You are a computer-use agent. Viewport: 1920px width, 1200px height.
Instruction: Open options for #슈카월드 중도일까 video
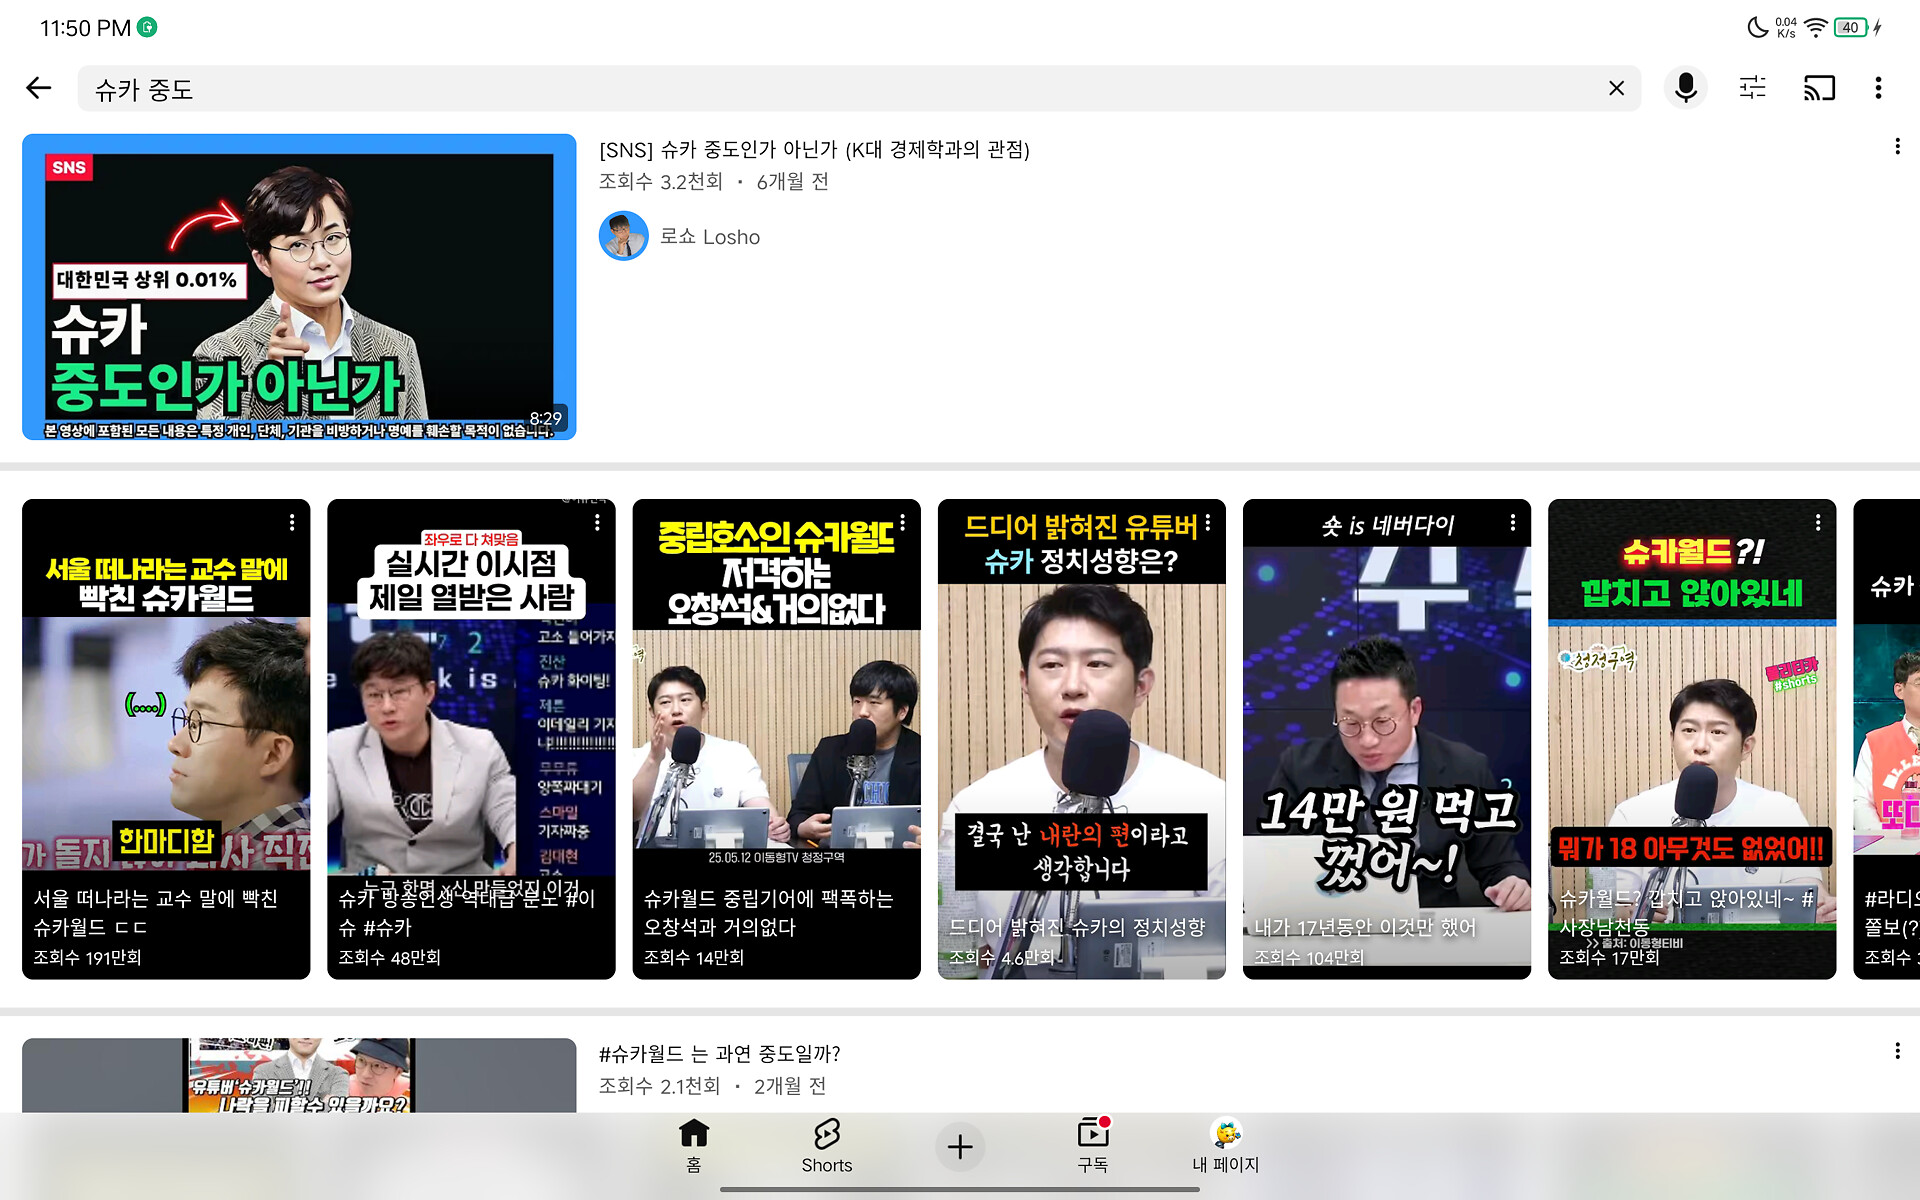1896,1051
